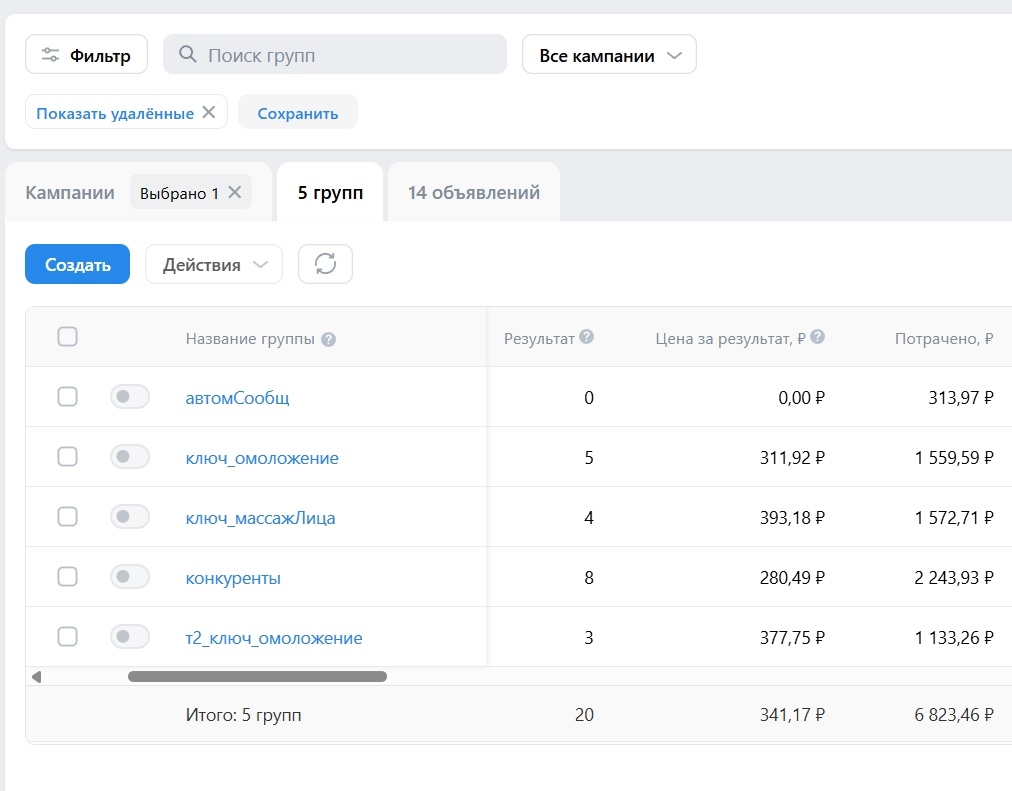
Task: Remove the Показать удалённые filter chip
Action: [209, 112]
